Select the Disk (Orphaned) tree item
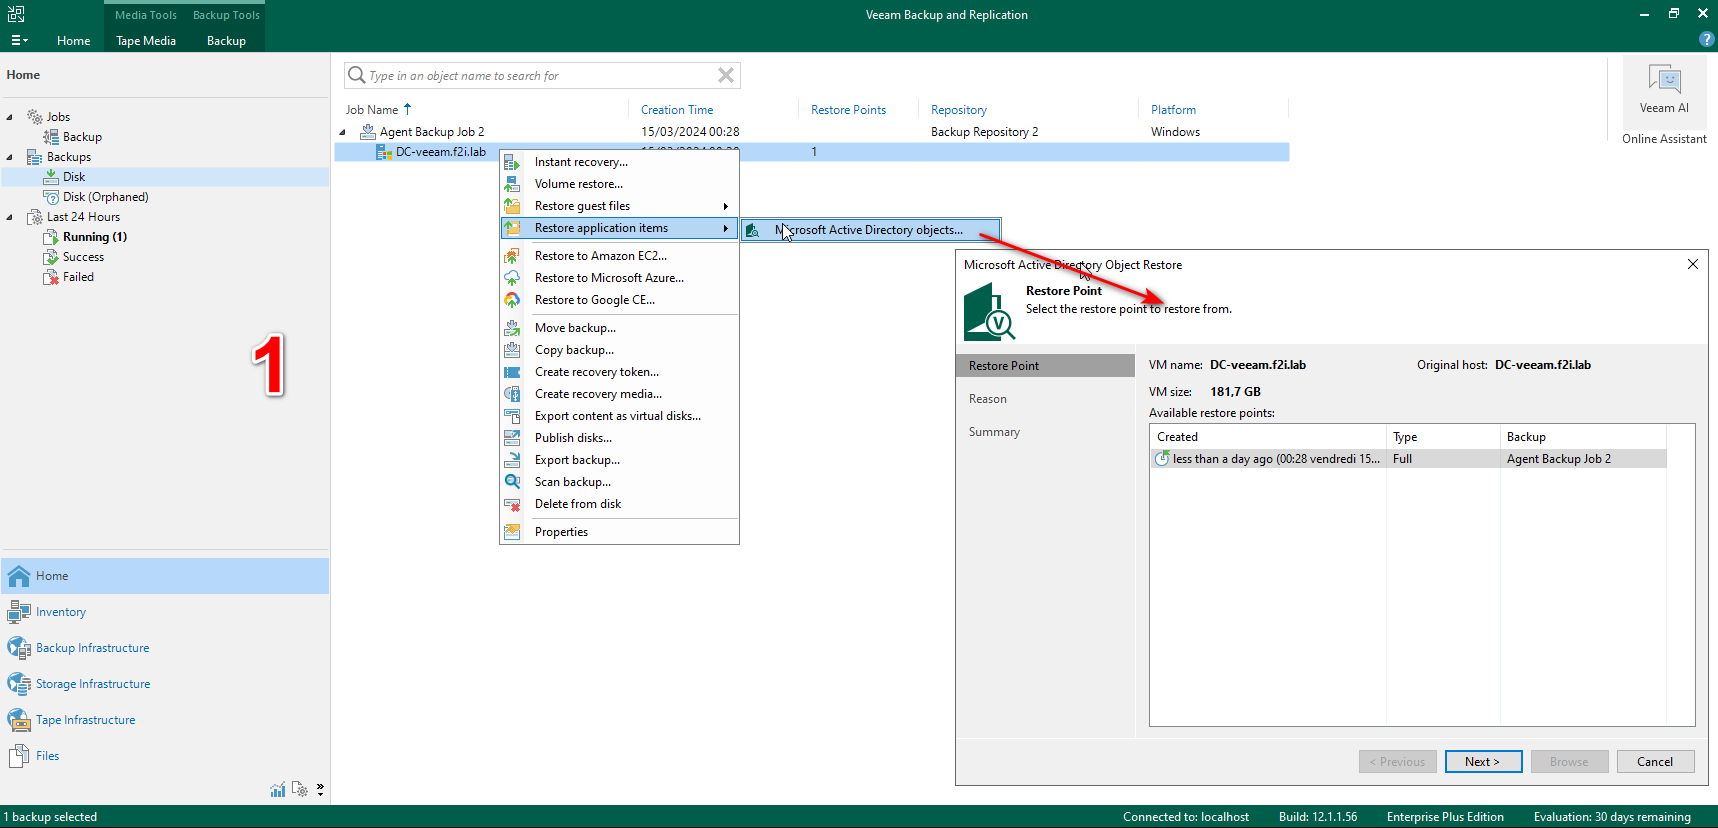The image size is (1718, 828). click(x=105, y=197)
